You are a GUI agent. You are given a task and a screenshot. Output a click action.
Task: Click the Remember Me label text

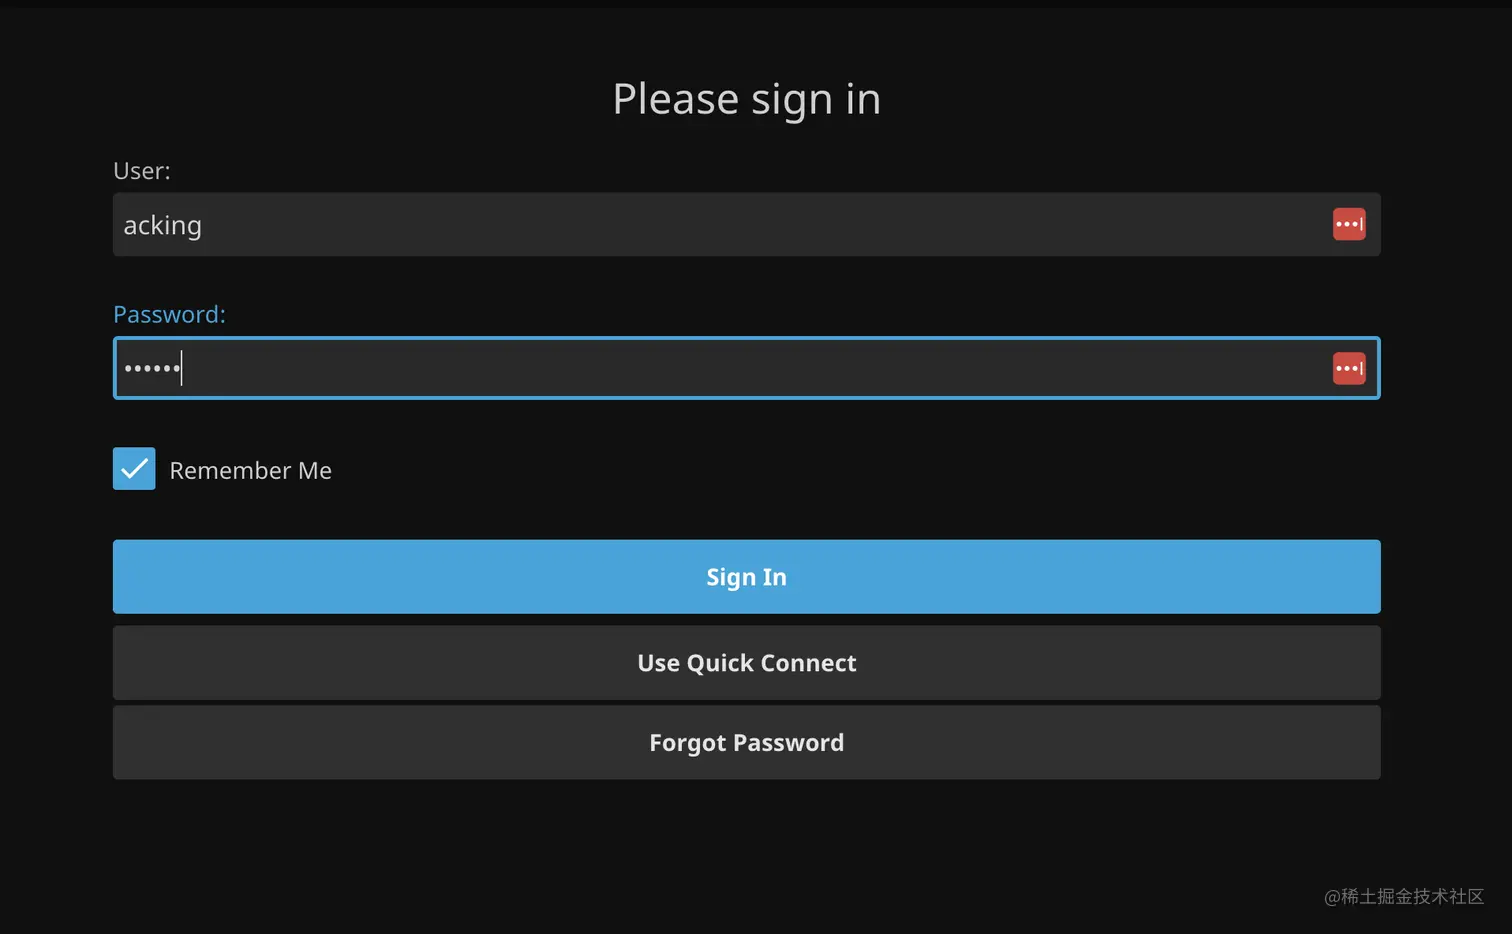[x=250, y=470]
